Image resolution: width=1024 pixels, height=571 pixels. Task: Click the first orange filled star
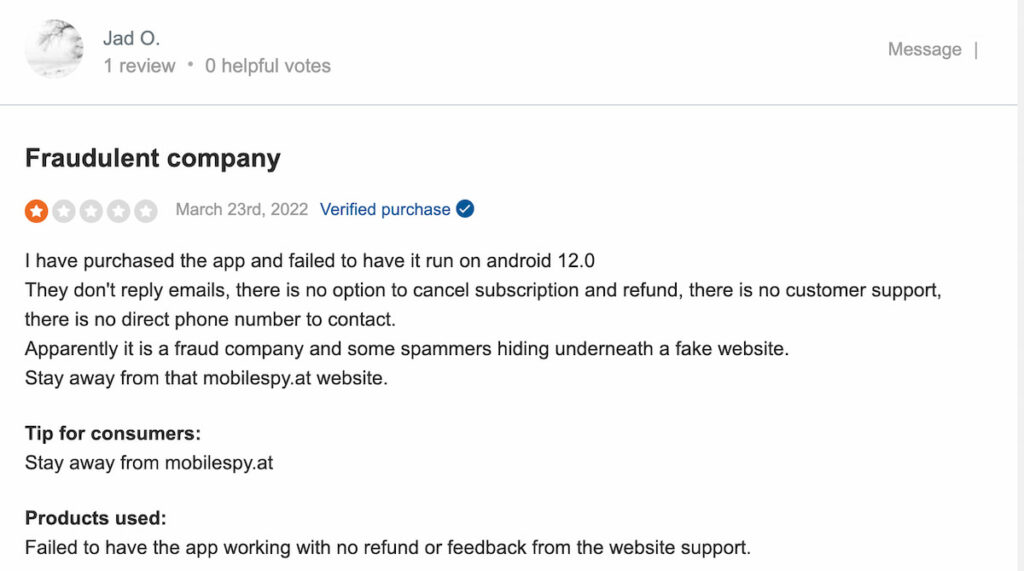(37, 210)
